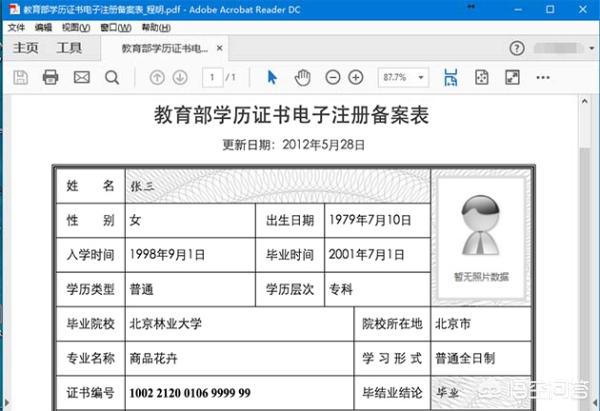
Task: Zoom out with minus icon
Action: pos(333,78)
